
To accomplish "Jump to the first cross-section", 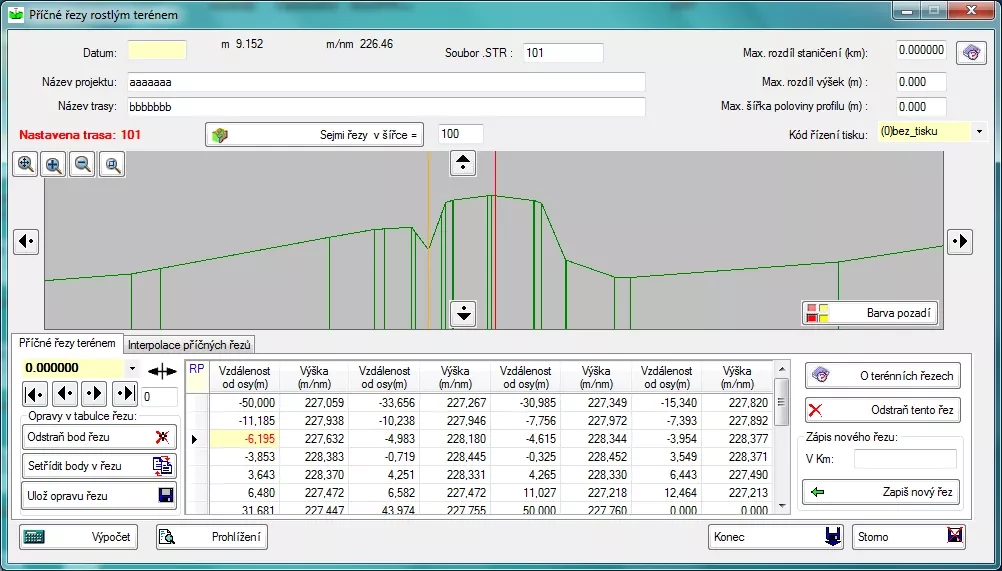I will [x=34, y=393].
